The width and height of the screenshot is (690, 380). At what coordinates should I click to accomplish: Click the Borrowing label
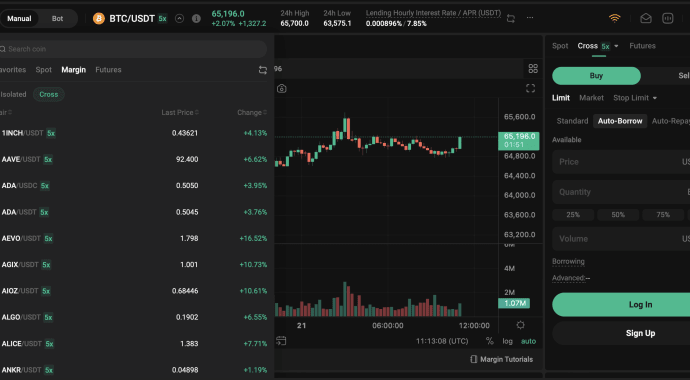click(568, 261)
